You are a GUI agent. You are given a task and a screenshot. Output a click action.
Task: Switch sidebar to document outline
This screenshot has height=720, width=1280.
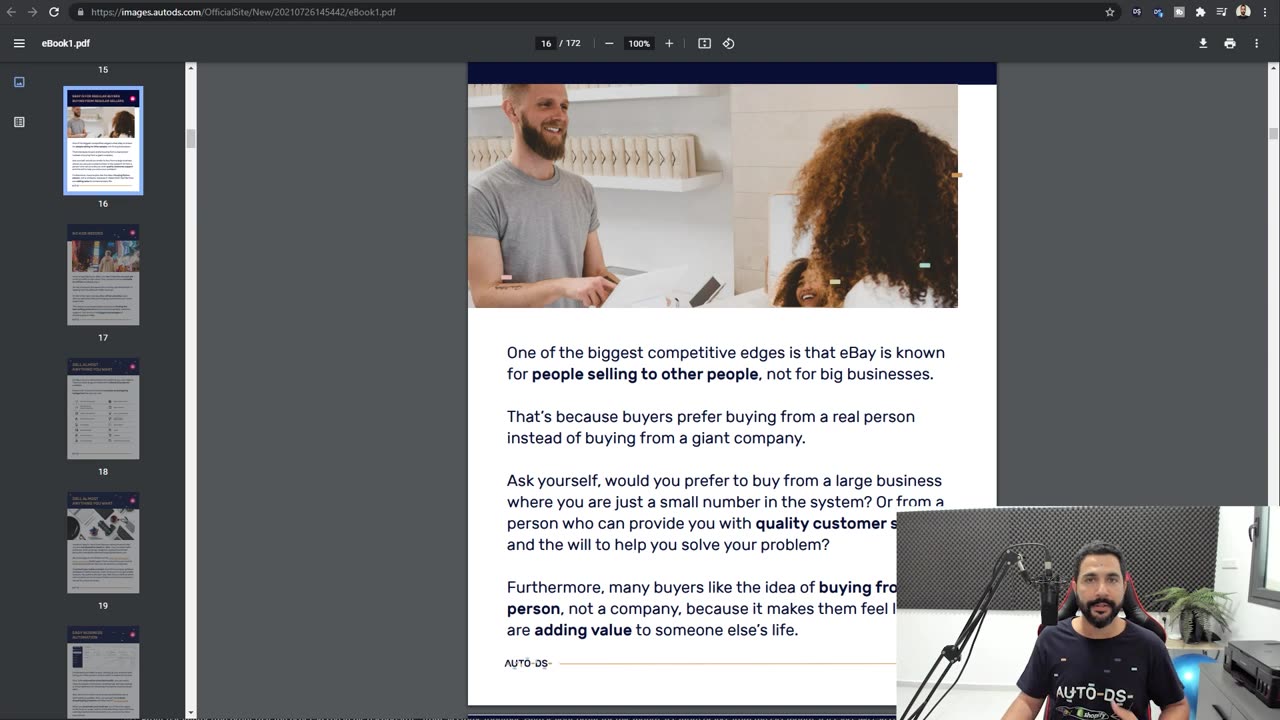click(x=19, y=122)
